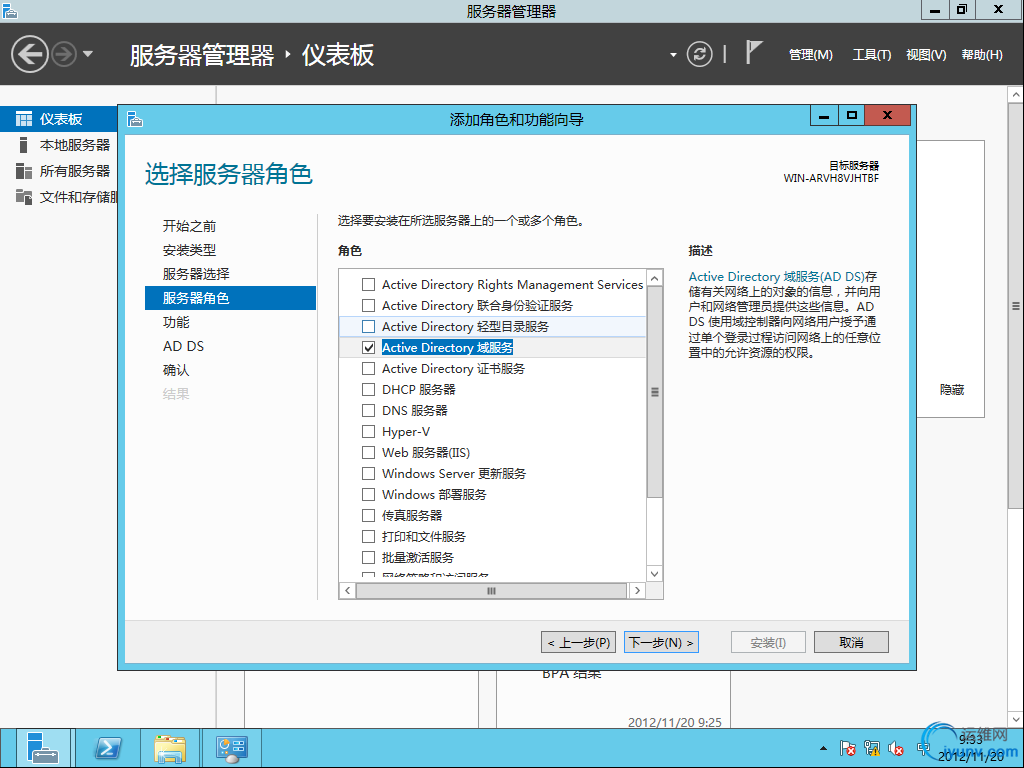This screenshot has height=768, width=1024.
Task: Check Windows Server 更新服务 role
Action: coord(368,473)
